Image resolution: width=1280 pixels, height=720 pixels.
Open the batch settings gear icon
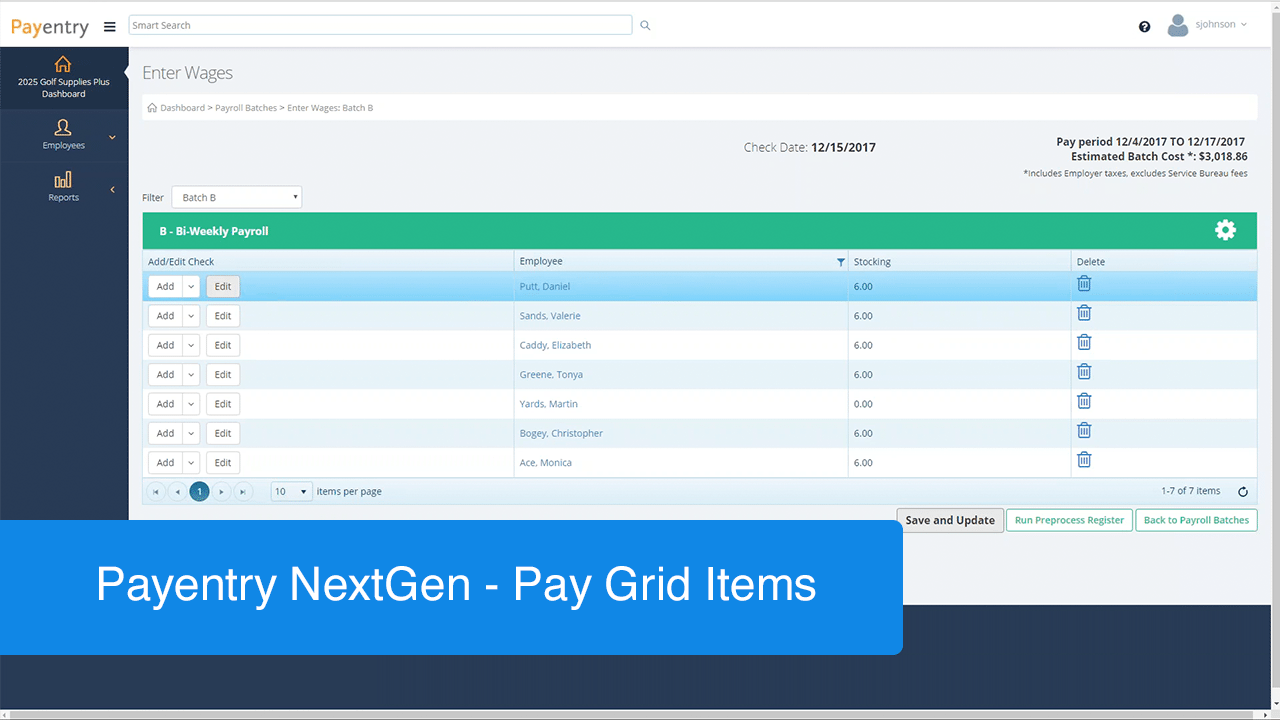[x=1225, y=230]
